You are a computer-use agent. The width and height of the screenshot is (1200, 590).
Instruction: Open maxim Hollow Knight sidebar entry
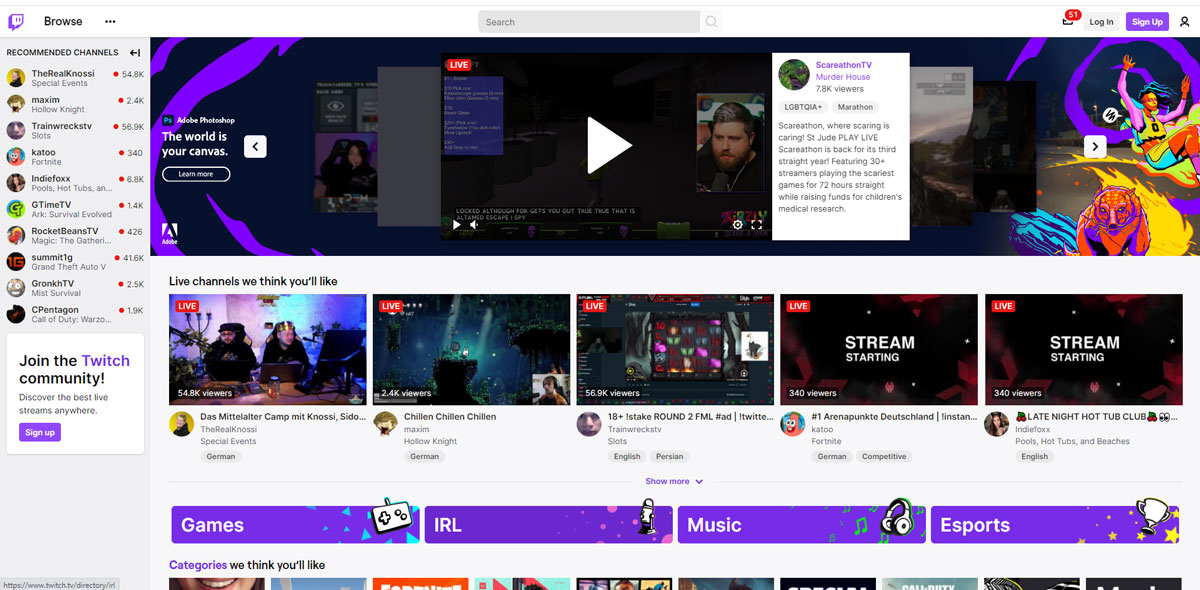point(75,104)
